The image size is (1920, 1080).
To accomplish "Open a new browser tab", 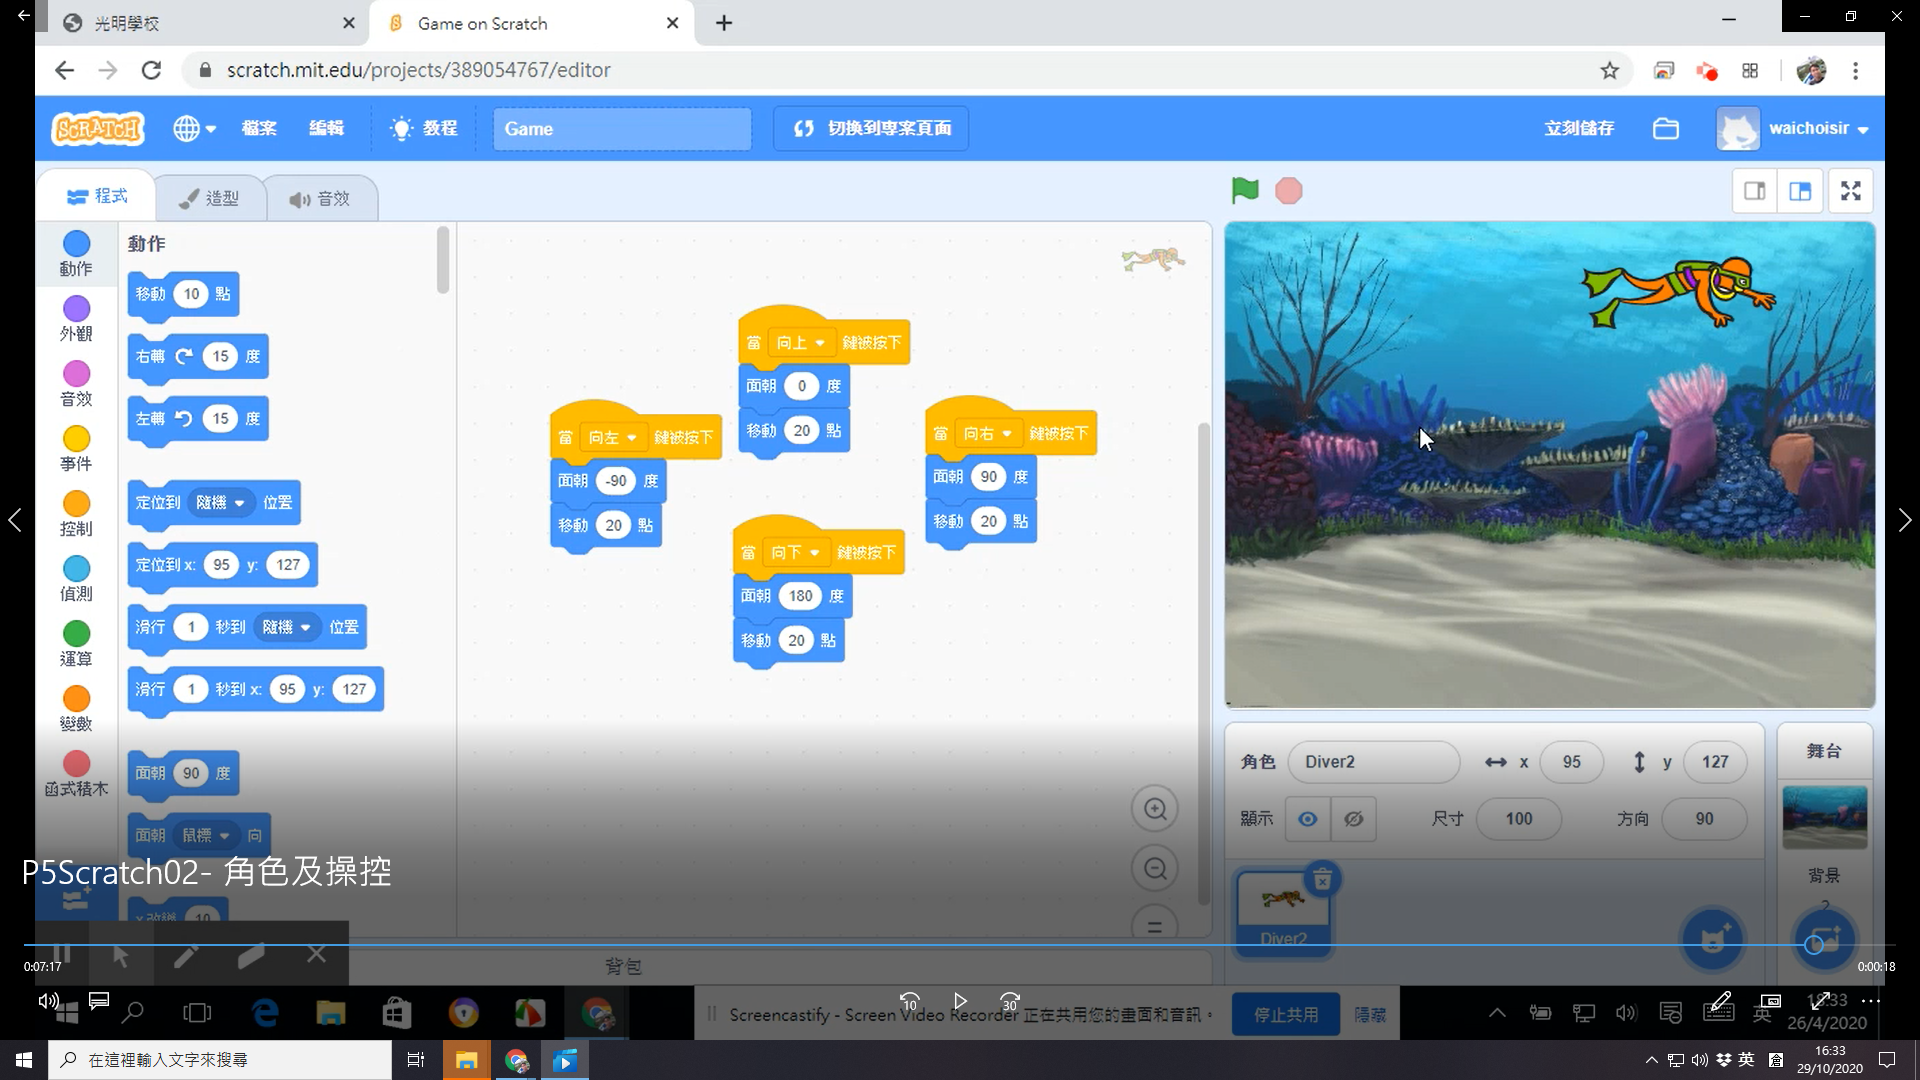I will [724, 23].
